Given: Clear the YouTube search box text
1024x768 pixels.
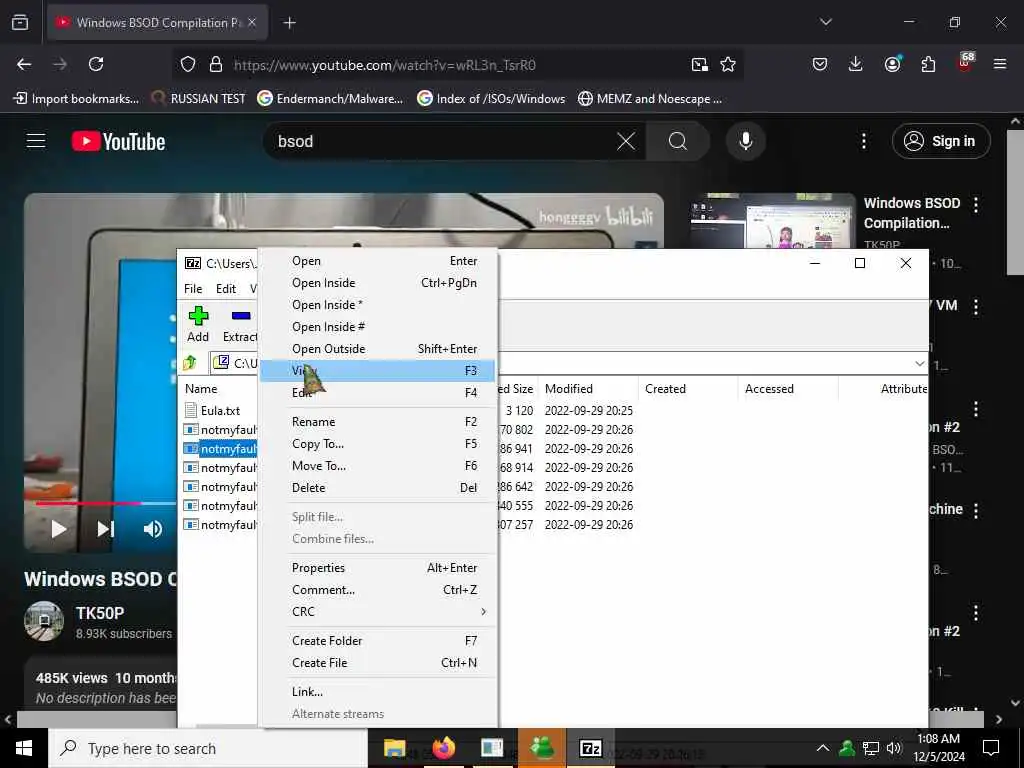Looking at the screenshot, I should [x=626, y=141].
